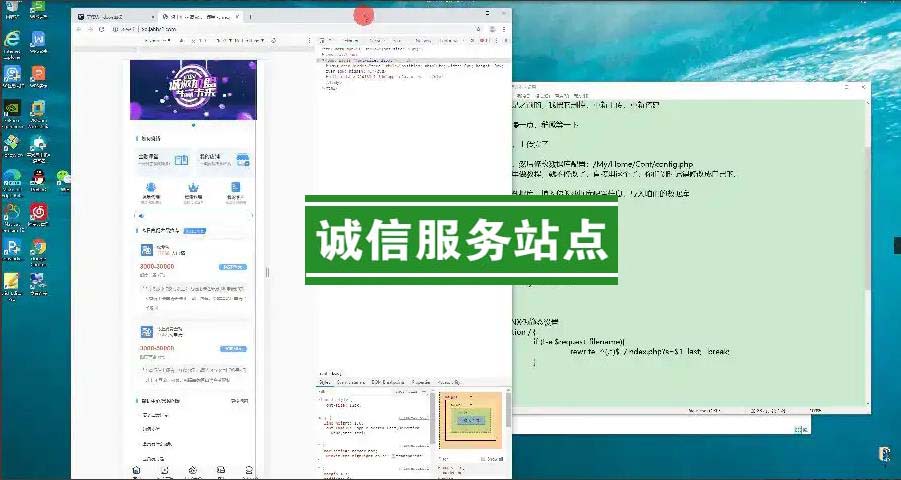Open a new browser tab with the plus button
This screenshot has width=901, height=480.
click(250, 17)
